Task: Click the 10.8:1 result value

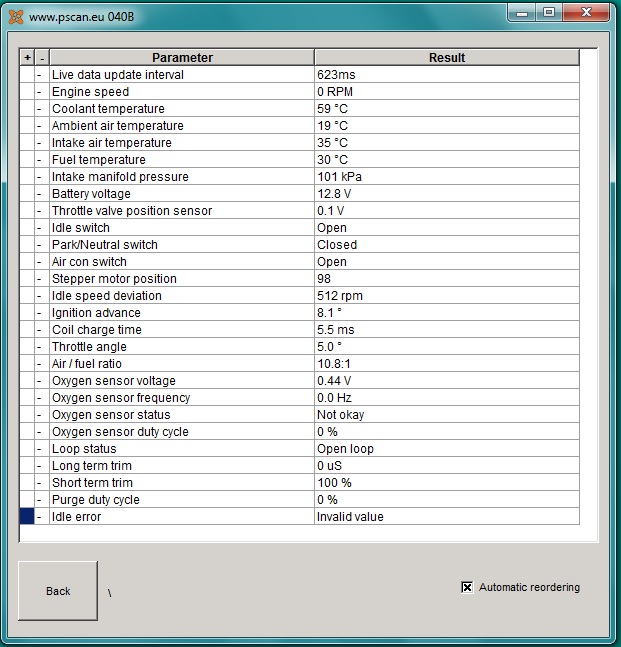Action: (447, 364)
